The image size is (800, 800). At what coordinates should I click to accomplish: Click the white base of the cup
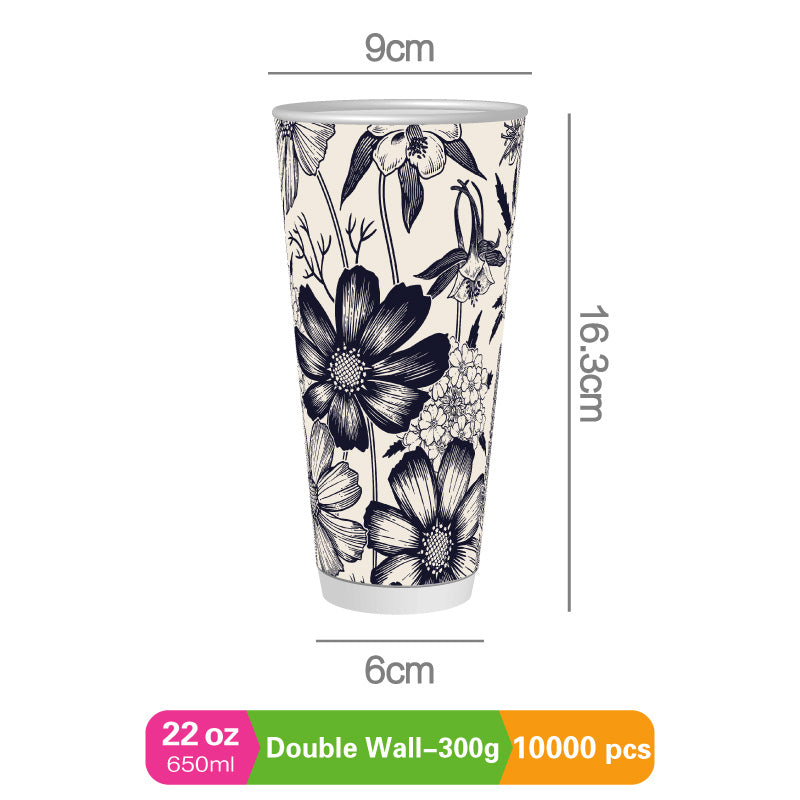click(x=397, y=595)
